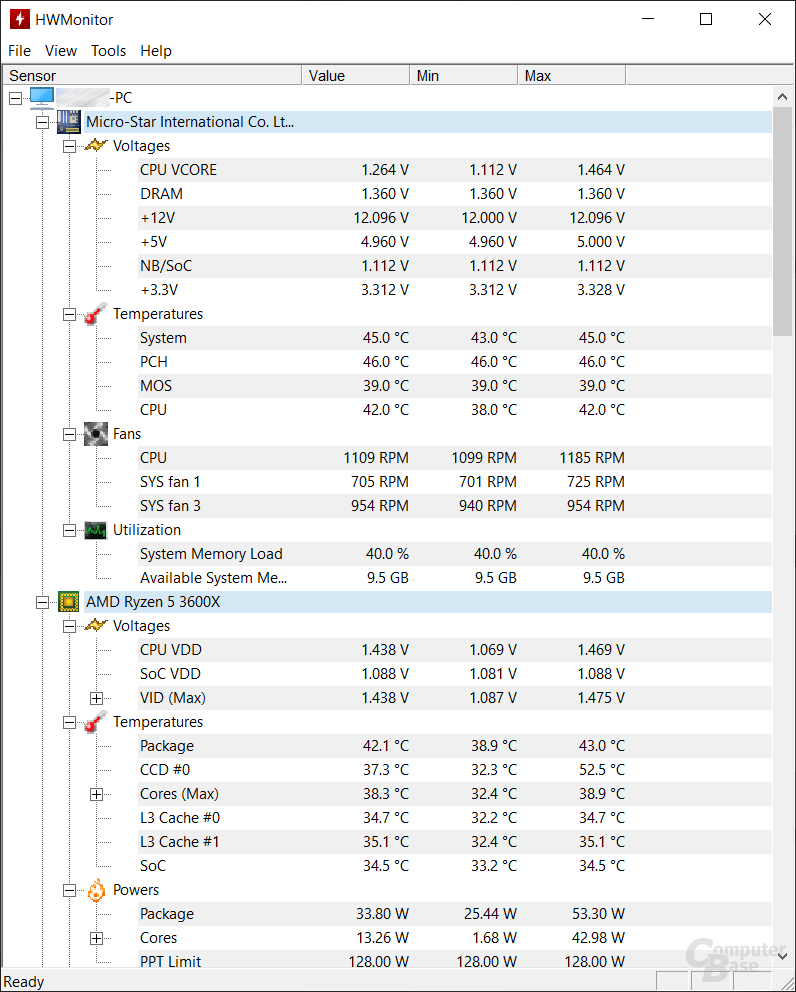Screen dimensions: 796x992
Task: Open the Tools menu
Action: 108,51
